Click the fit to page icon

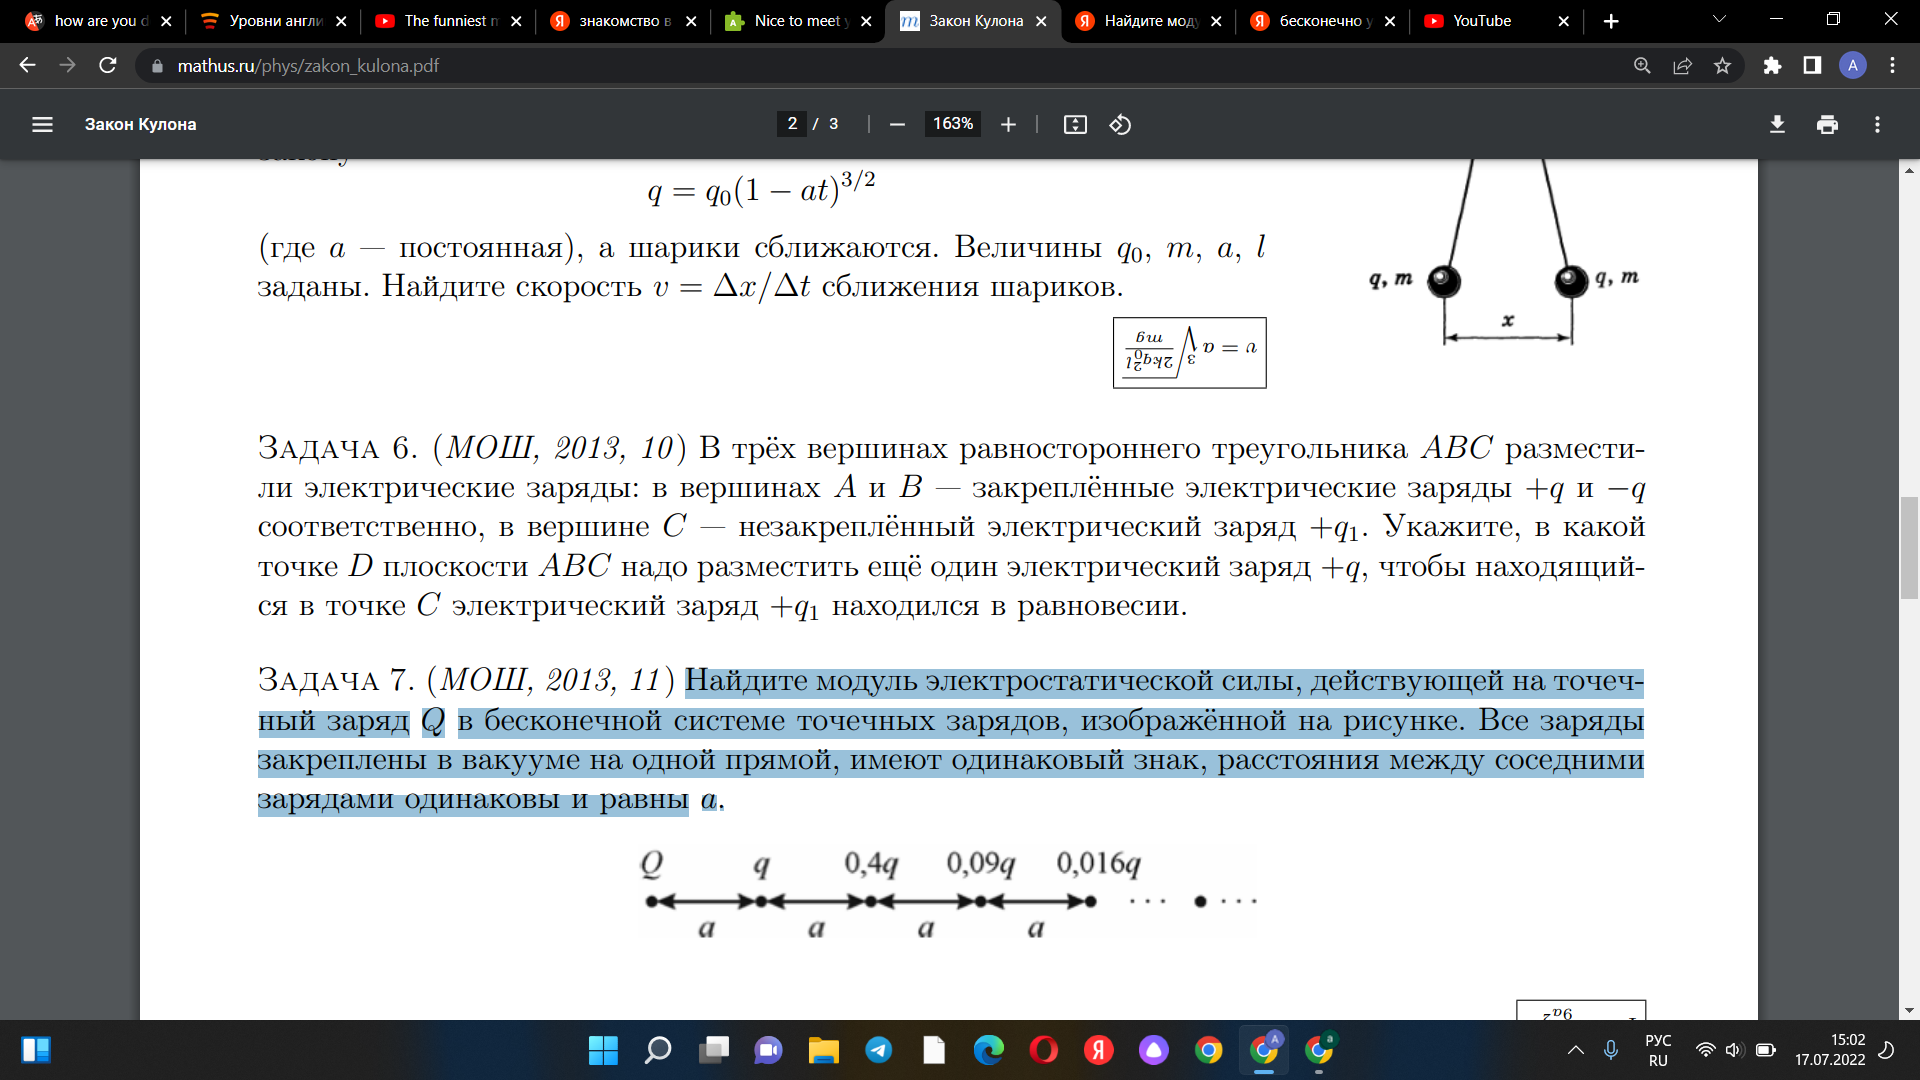point(1075,124)
